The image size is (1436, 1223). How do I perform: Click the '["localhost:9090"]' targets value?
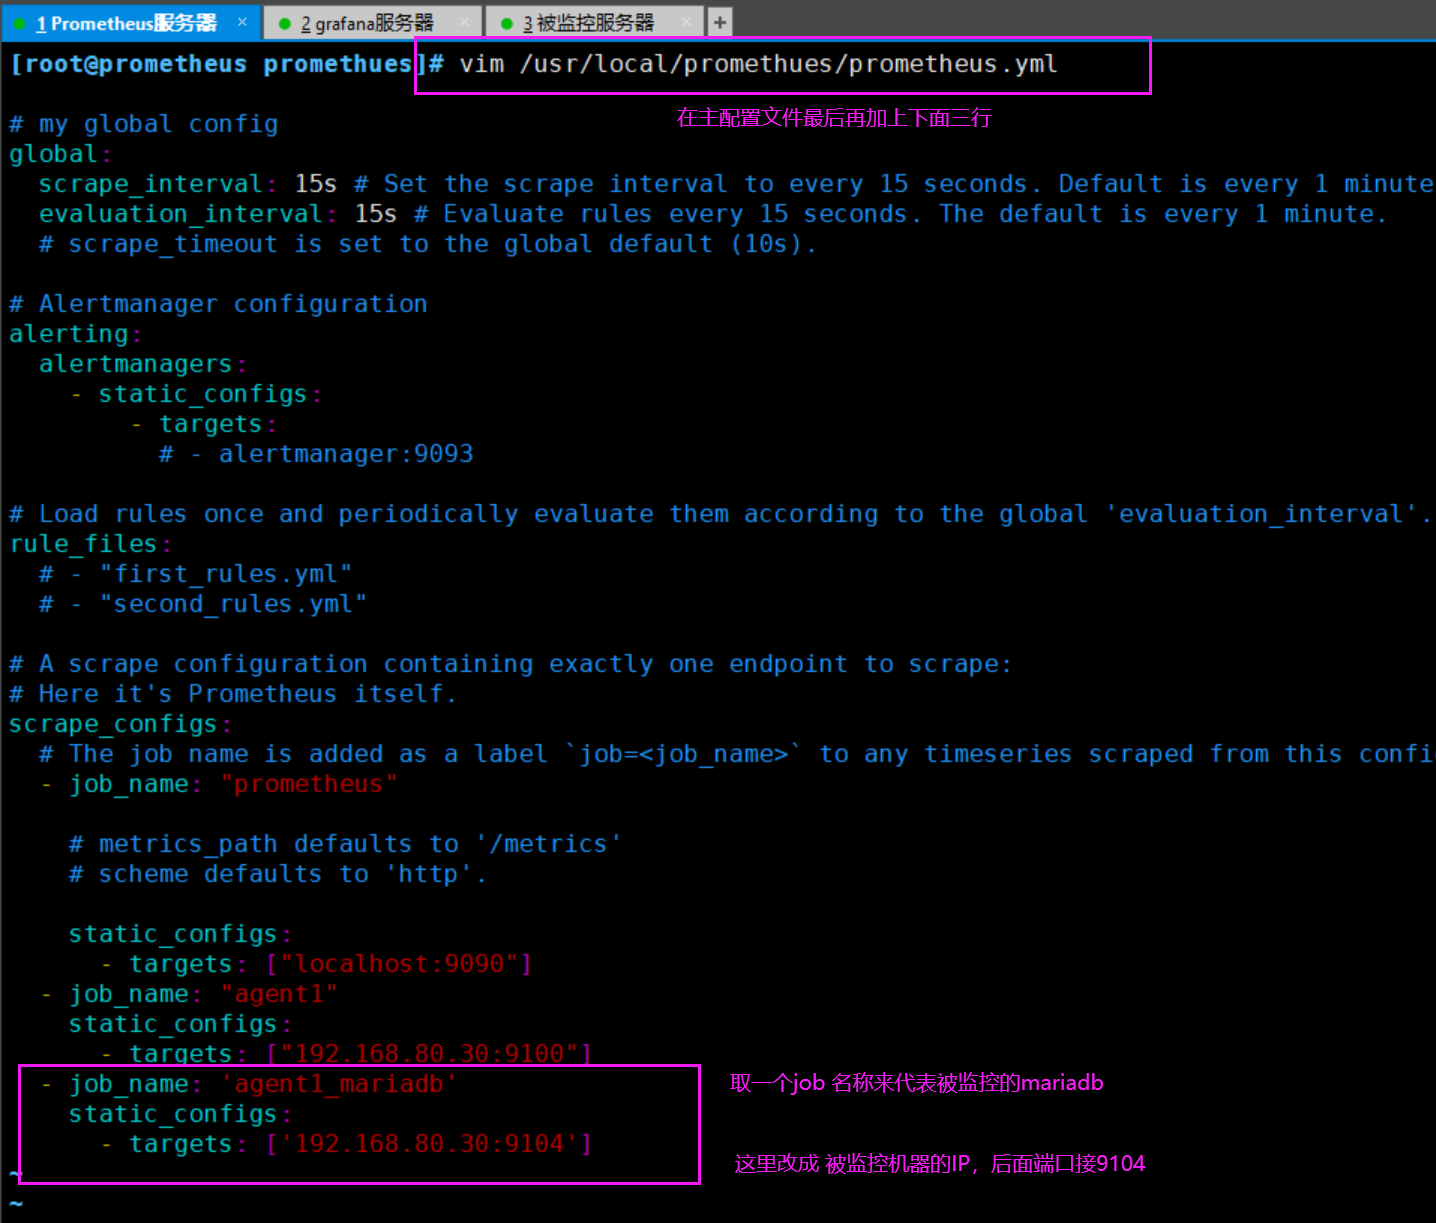(x=398, y=964)
